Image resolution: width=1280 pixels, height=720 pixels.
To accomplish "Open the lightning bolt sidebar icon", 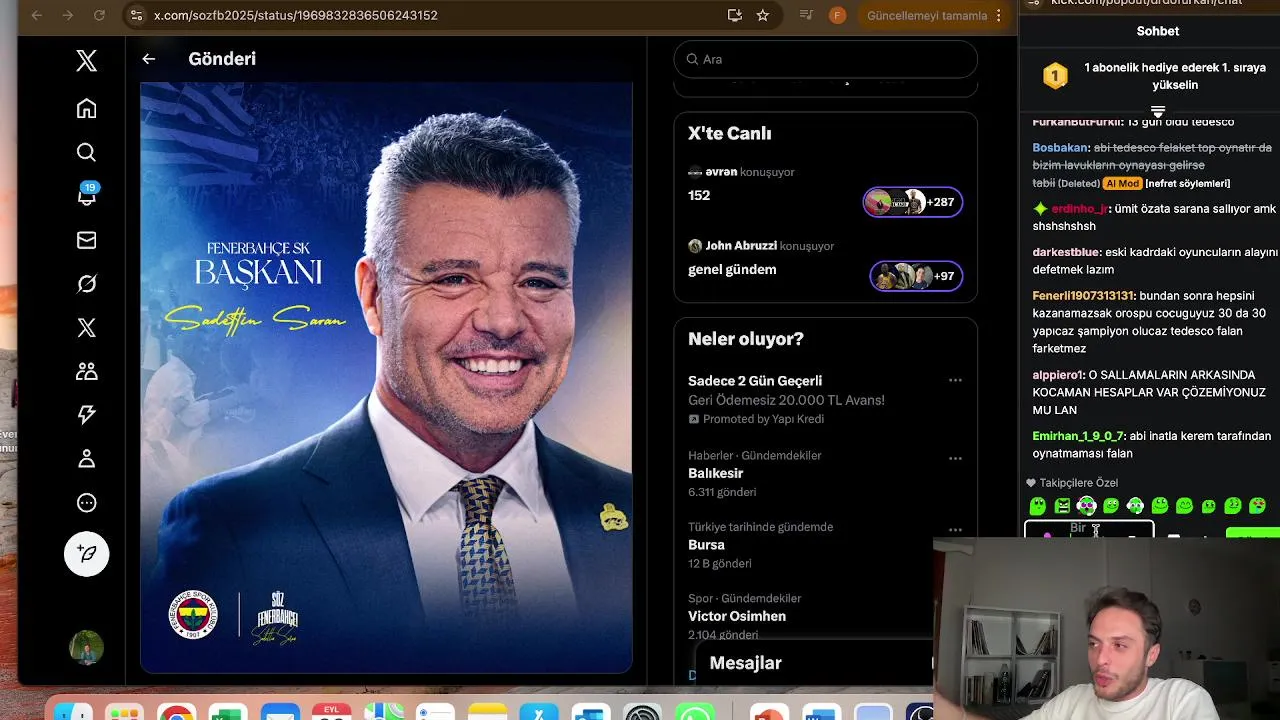I will (x=87, y=415).
